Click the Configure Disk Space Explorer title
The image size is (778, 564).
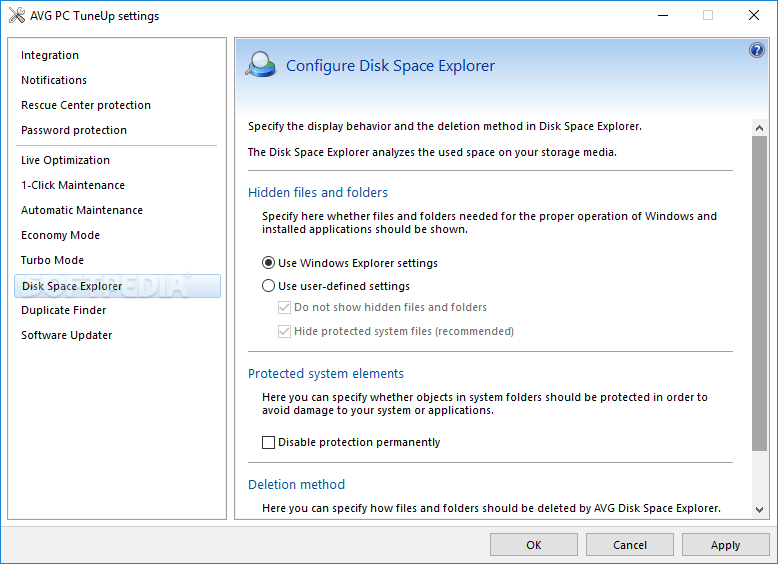point(390,65)
